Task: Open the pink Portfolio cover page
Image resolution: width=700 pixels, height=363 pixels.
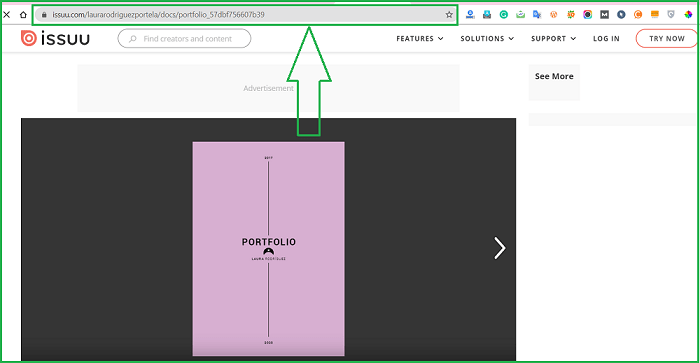Action: click(x=268, y=249)
